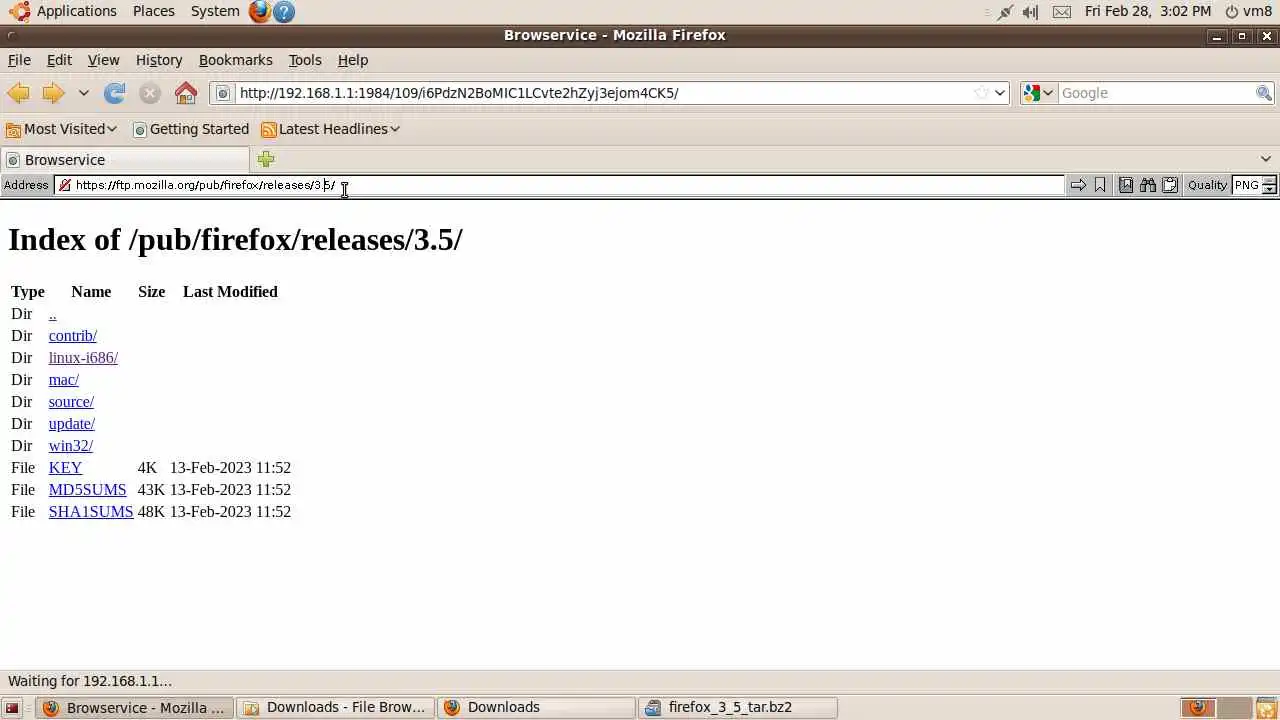Open the View menu
The width and height of the screenshot is (1280, 720).
coord(103,60)
